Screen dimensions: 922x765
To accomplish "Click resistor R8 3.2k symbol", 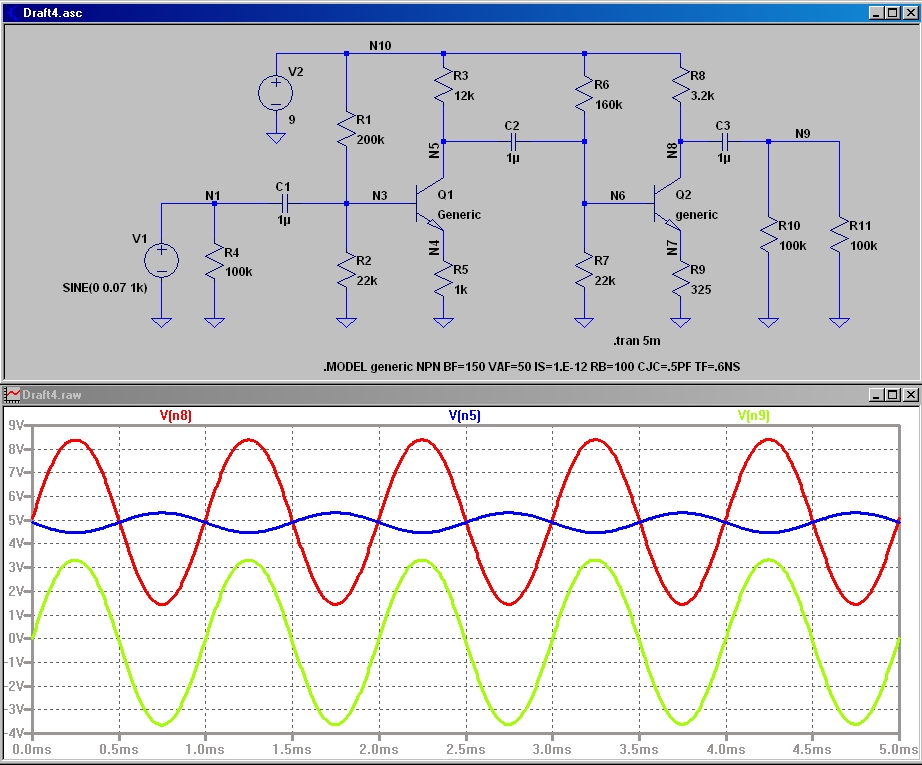I will coord(680,86).
